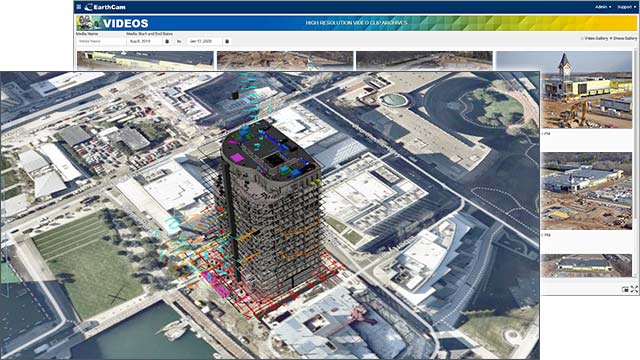Toggle picture-in-picture view icon

click(x=625, y=289)
